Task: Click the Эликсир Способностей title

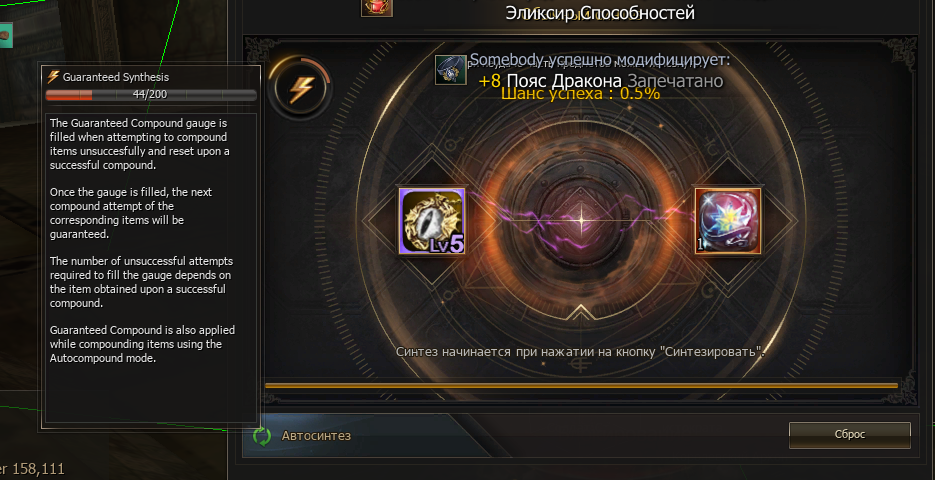Action: (x=600, y=13)
